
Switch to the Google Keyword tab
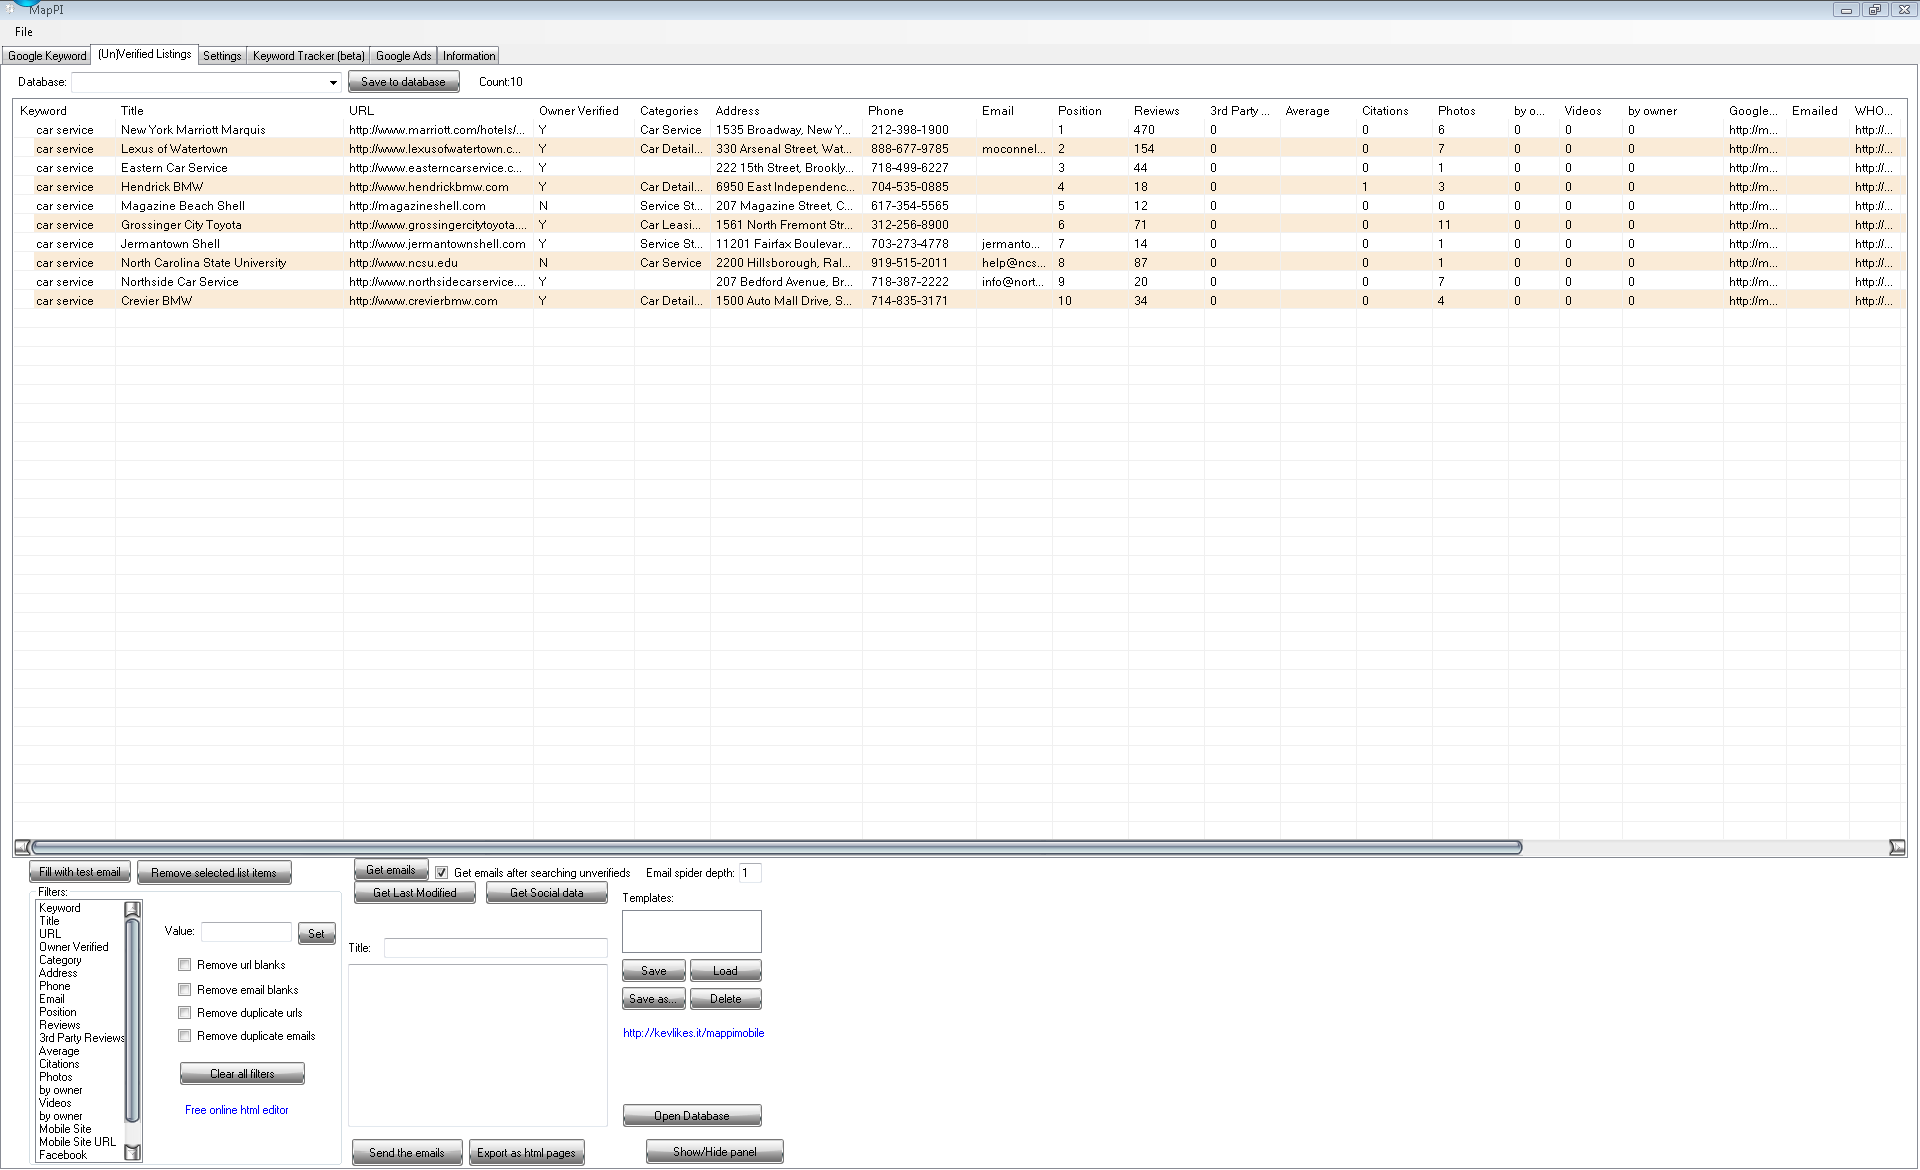47,56
